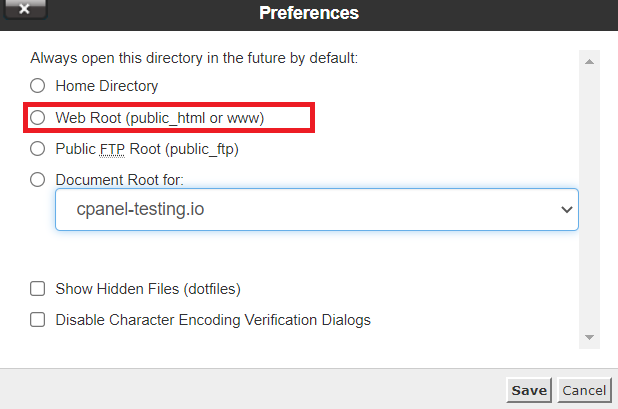Viewport: 618px width, 409px height.
Task: Click the scrollbar down arrow
Action: pyautogui.click(x=590, y=338)
